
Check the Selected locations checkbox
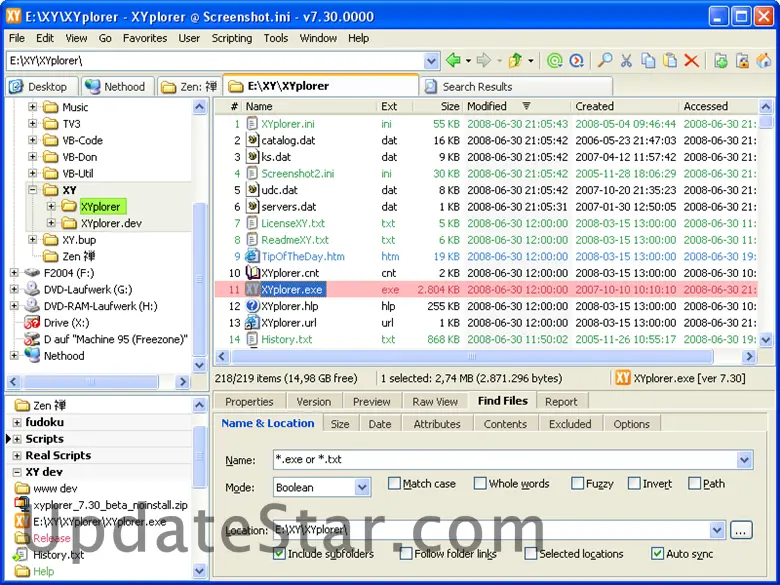(x=531, y=553)
